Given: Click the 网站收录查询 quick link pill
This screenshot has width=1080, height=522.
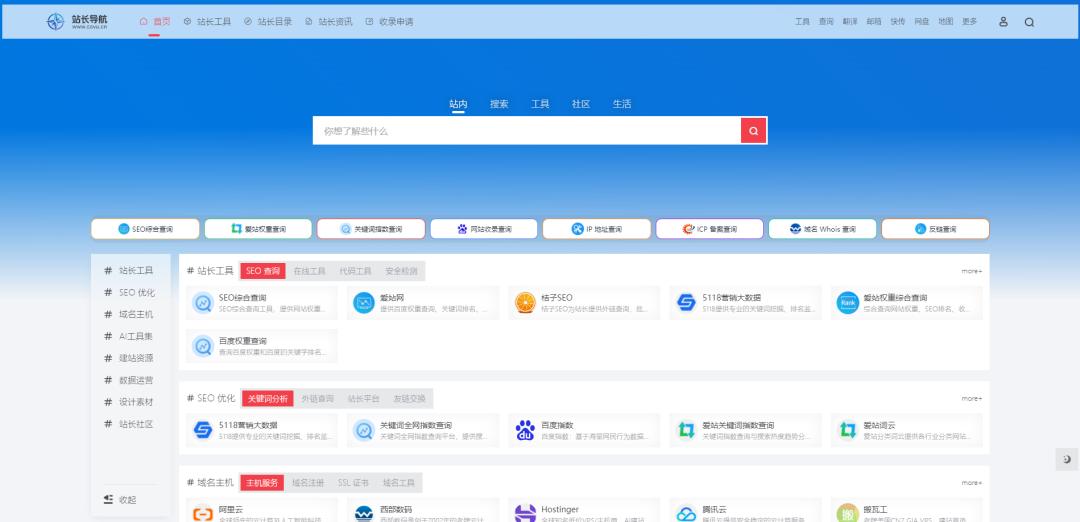Looking at the screenshot, I should [484, 229].
